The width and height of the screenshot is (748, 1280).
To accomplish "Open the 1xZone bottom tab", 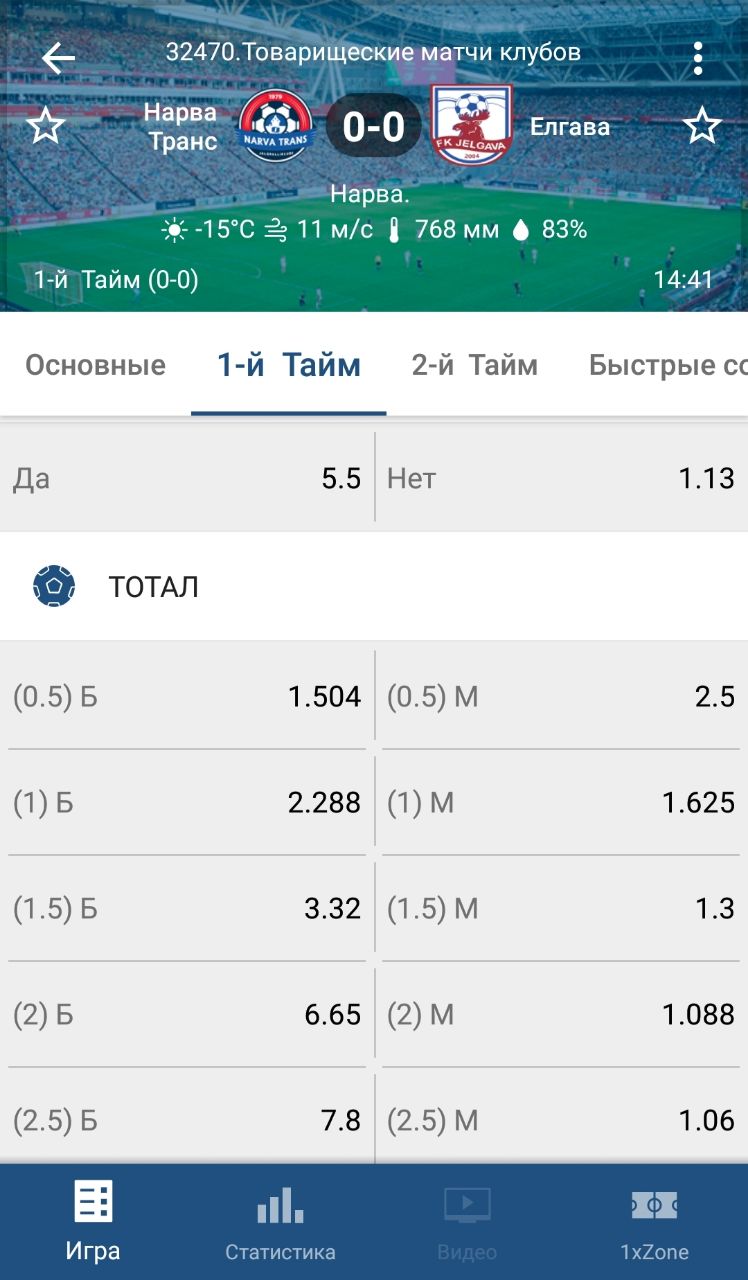I will click(654, 1220).
